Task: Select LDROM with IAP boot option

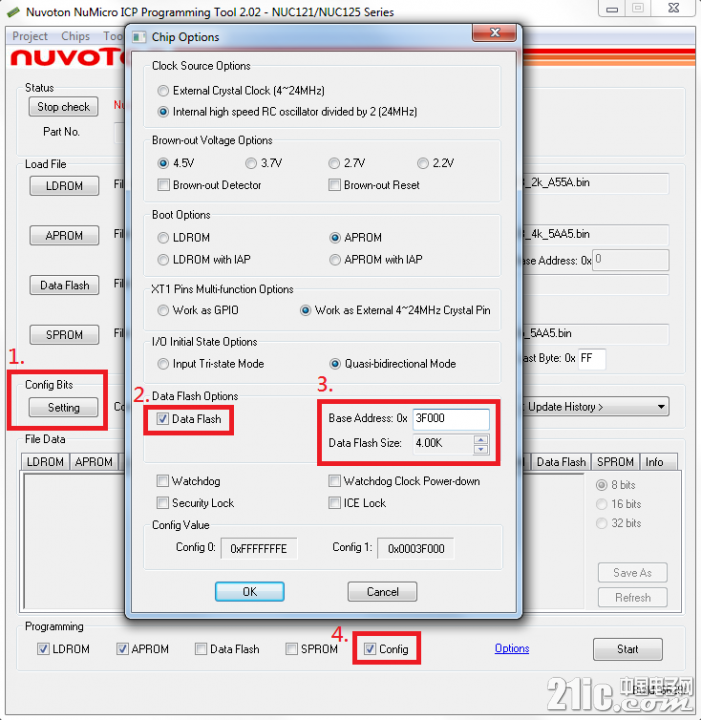Action: click(163, 259)
